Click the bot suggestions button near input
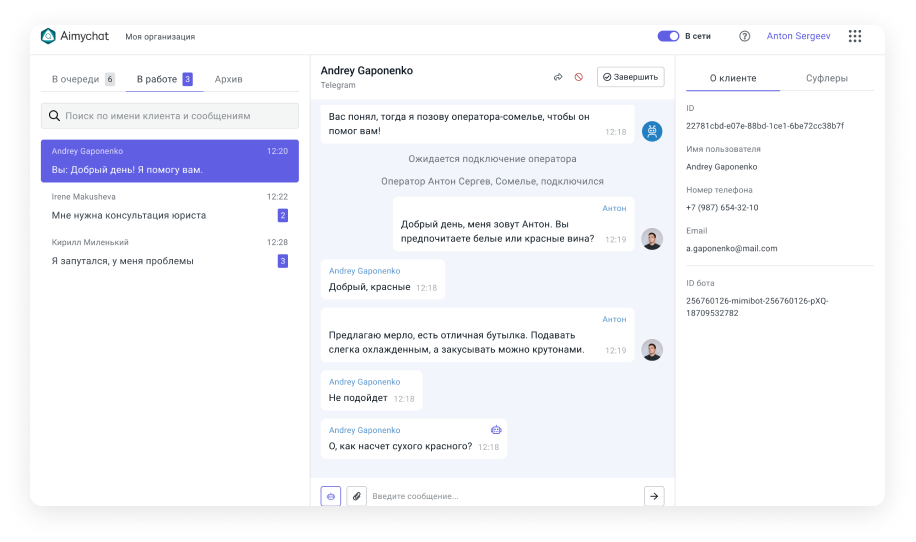 (x=331, y=496)
